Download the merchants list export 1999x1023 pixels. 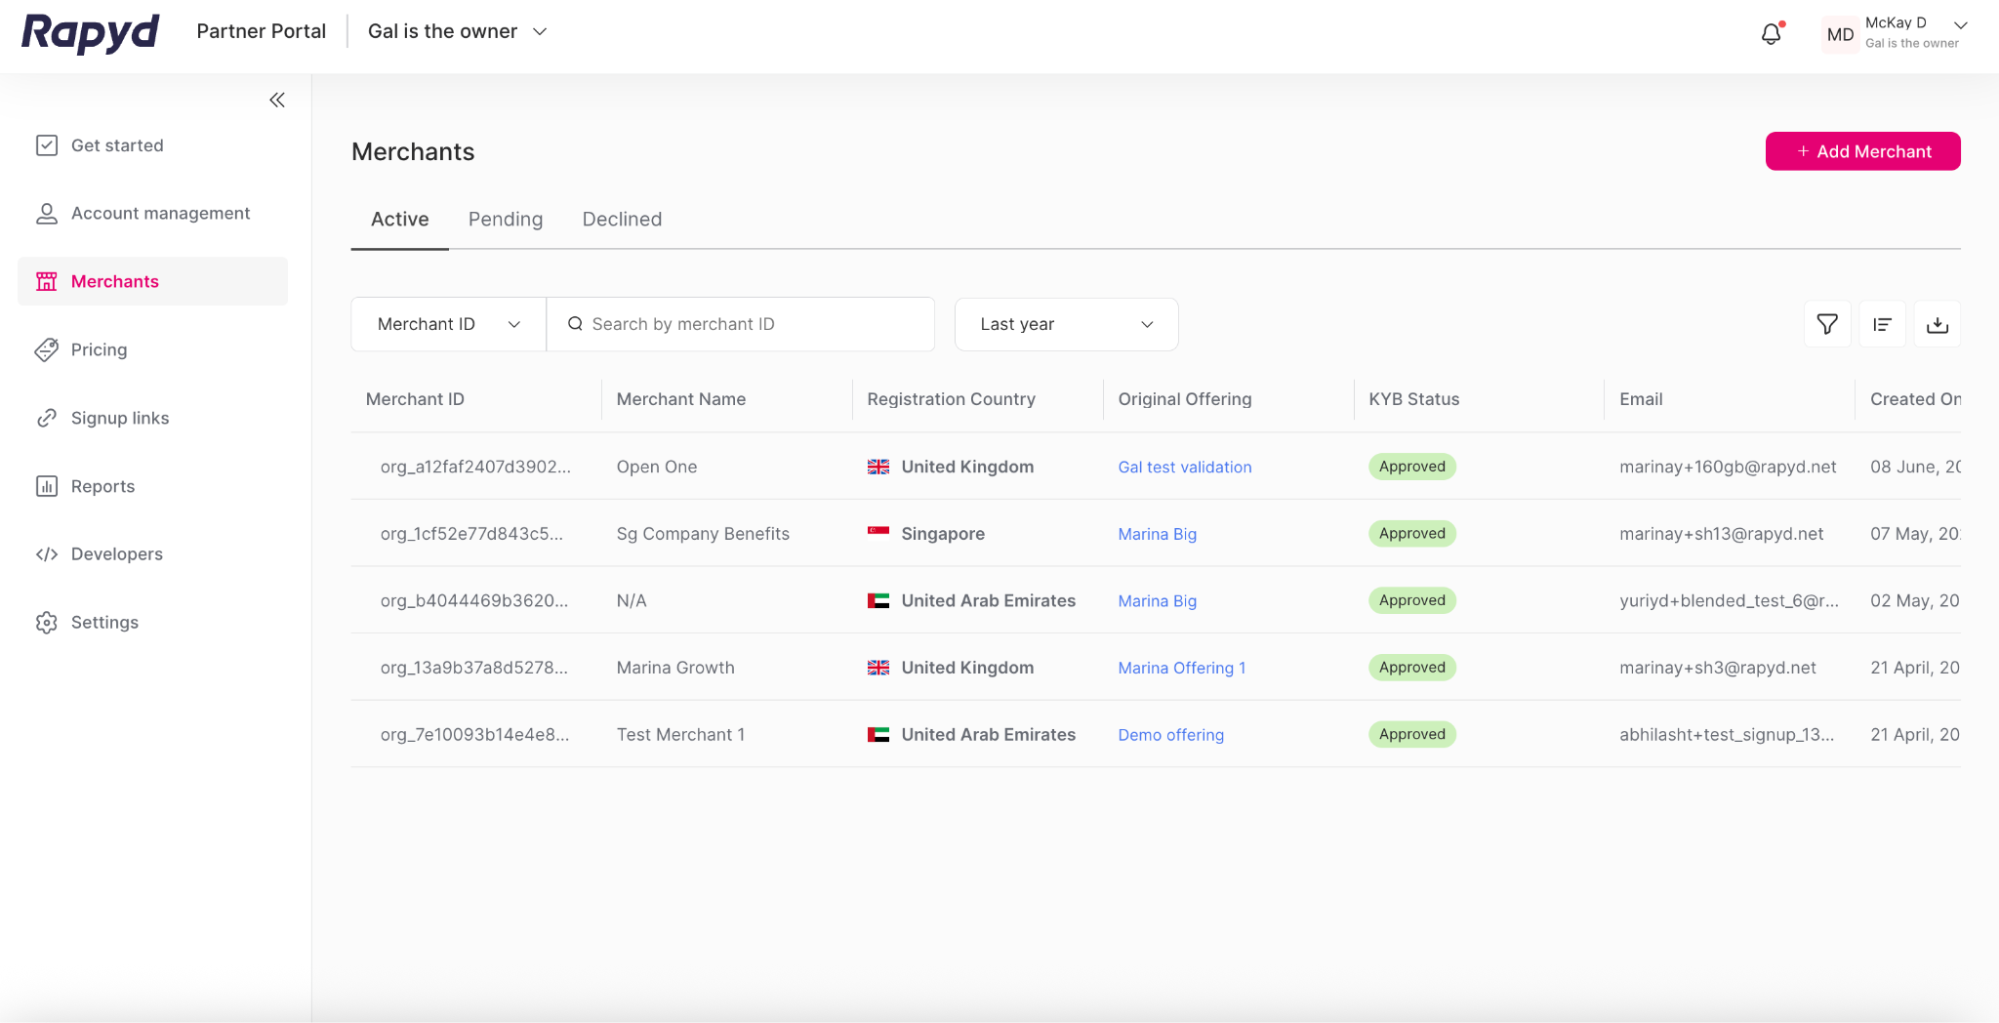coord(1936,324)
